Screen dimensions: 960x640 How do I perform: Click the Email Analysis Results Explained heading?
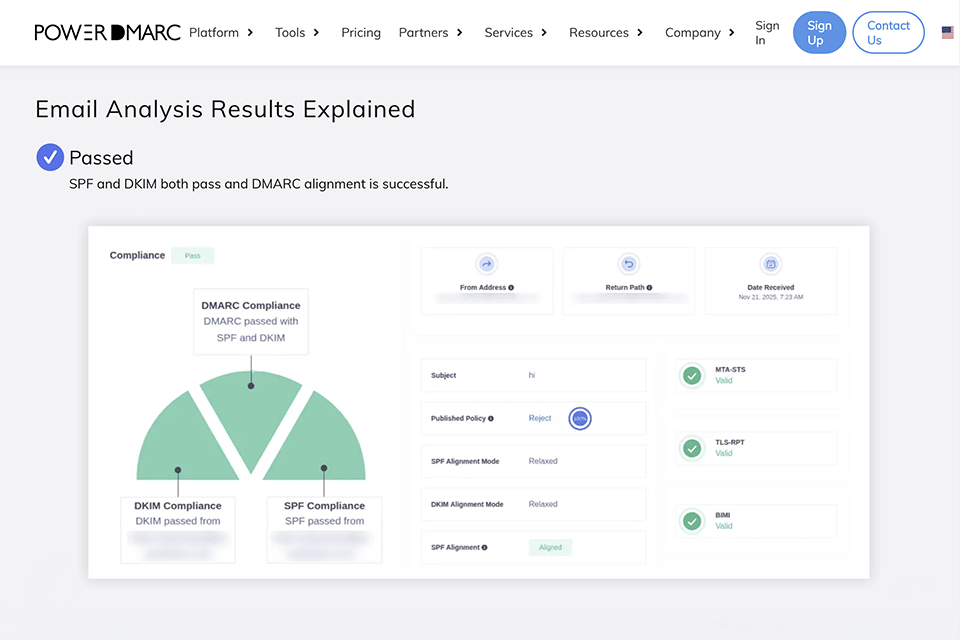pyautogui.click(x=225, y=109)
